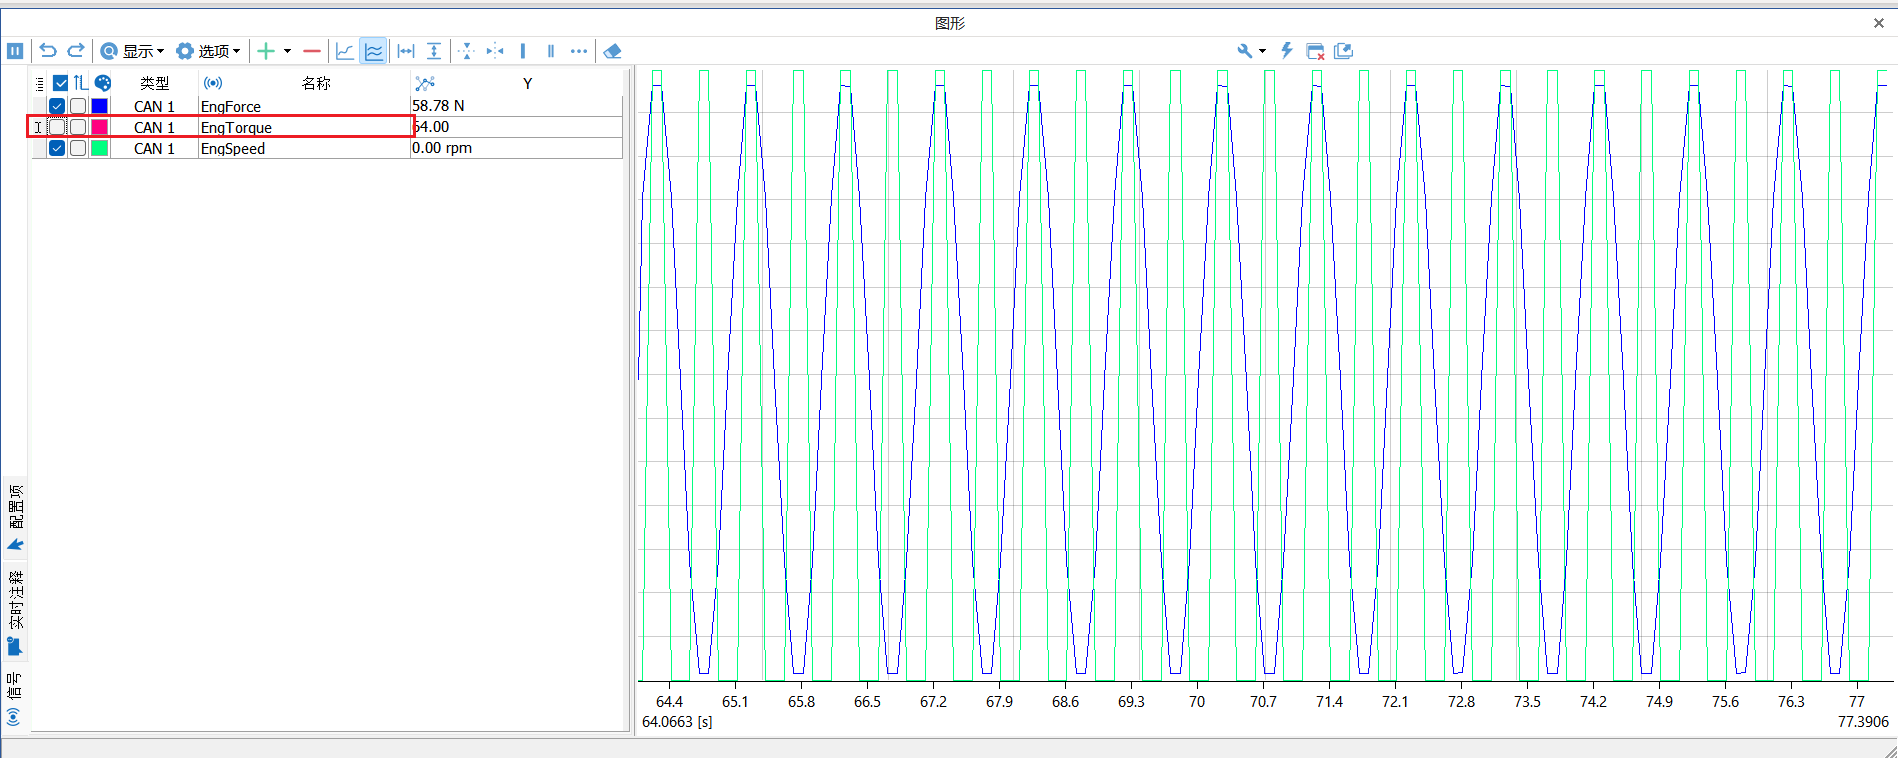1898x758 pixels.
Task: Toggle the highlighted multi-curve view icon
Action: point(374,51)
